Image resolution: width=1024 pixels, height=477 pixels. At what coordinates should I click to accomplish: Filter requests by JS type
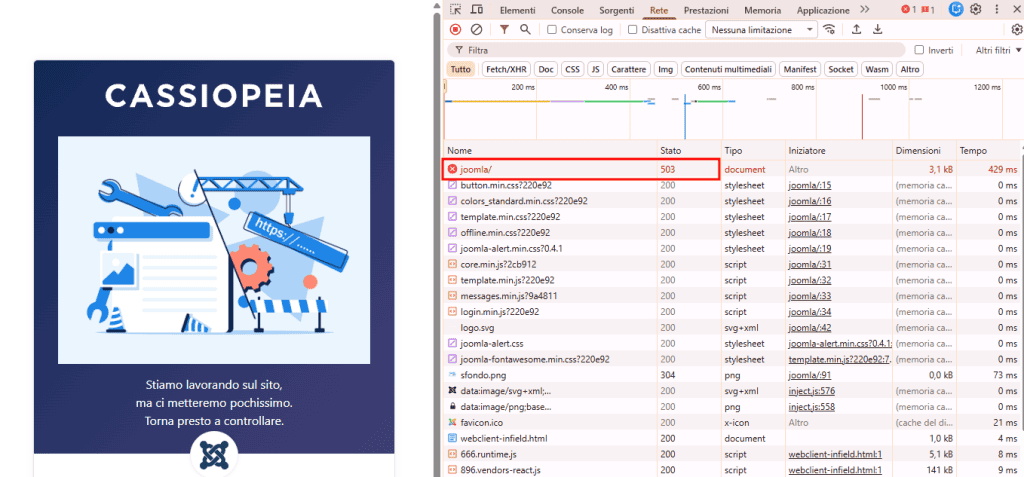click(x=595, y=69)
